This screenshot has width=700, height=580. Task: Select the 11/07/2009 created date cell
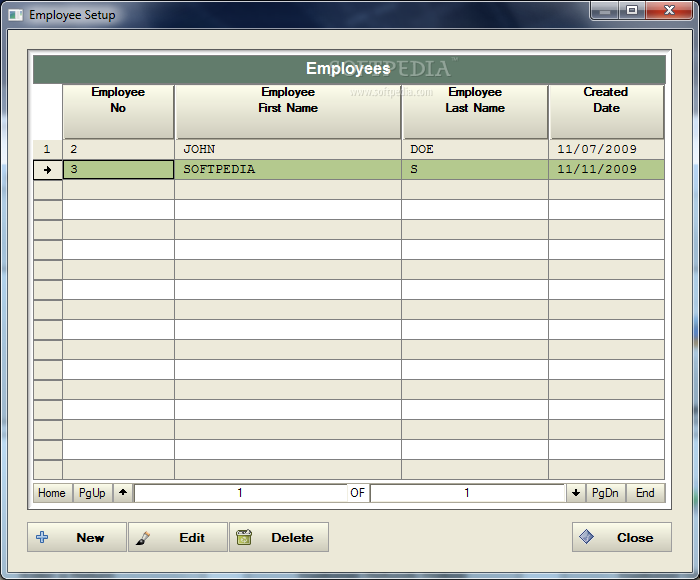(x=606, y=149)
